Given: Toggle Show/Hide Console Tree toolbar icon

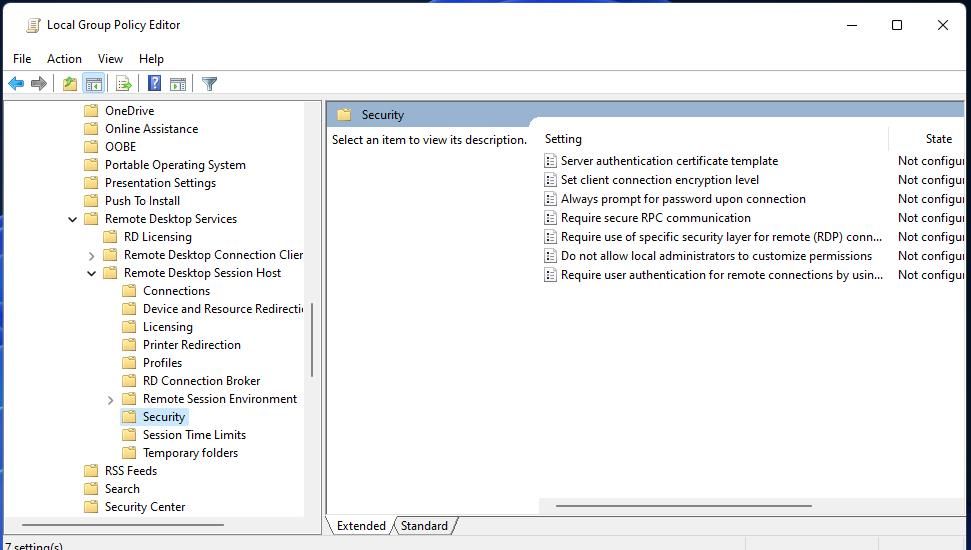Looking at the screenshot, I should click(x=94, y=83).
